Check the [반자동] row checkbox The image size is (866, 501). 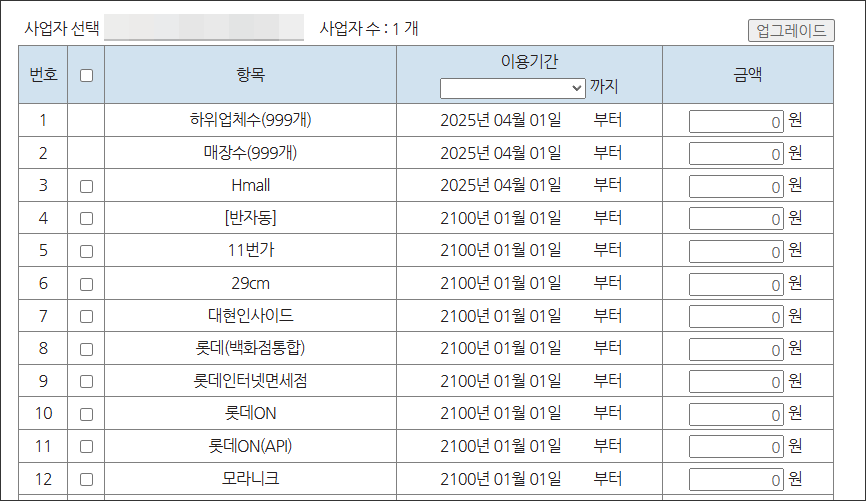click(86, 219)
